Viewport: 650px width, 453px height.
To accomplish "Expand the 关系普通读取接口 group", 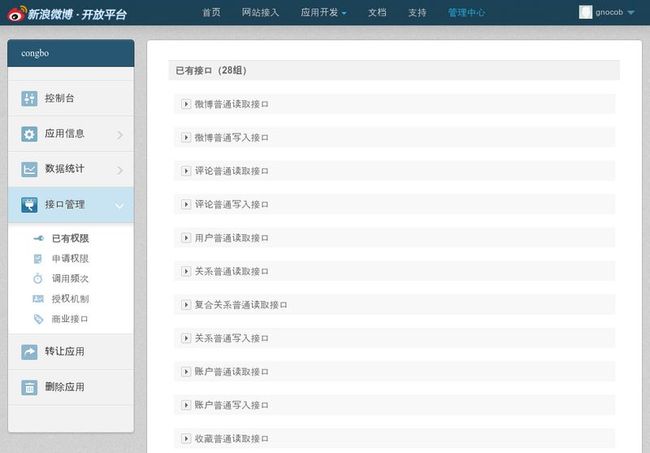I will 186,271.
